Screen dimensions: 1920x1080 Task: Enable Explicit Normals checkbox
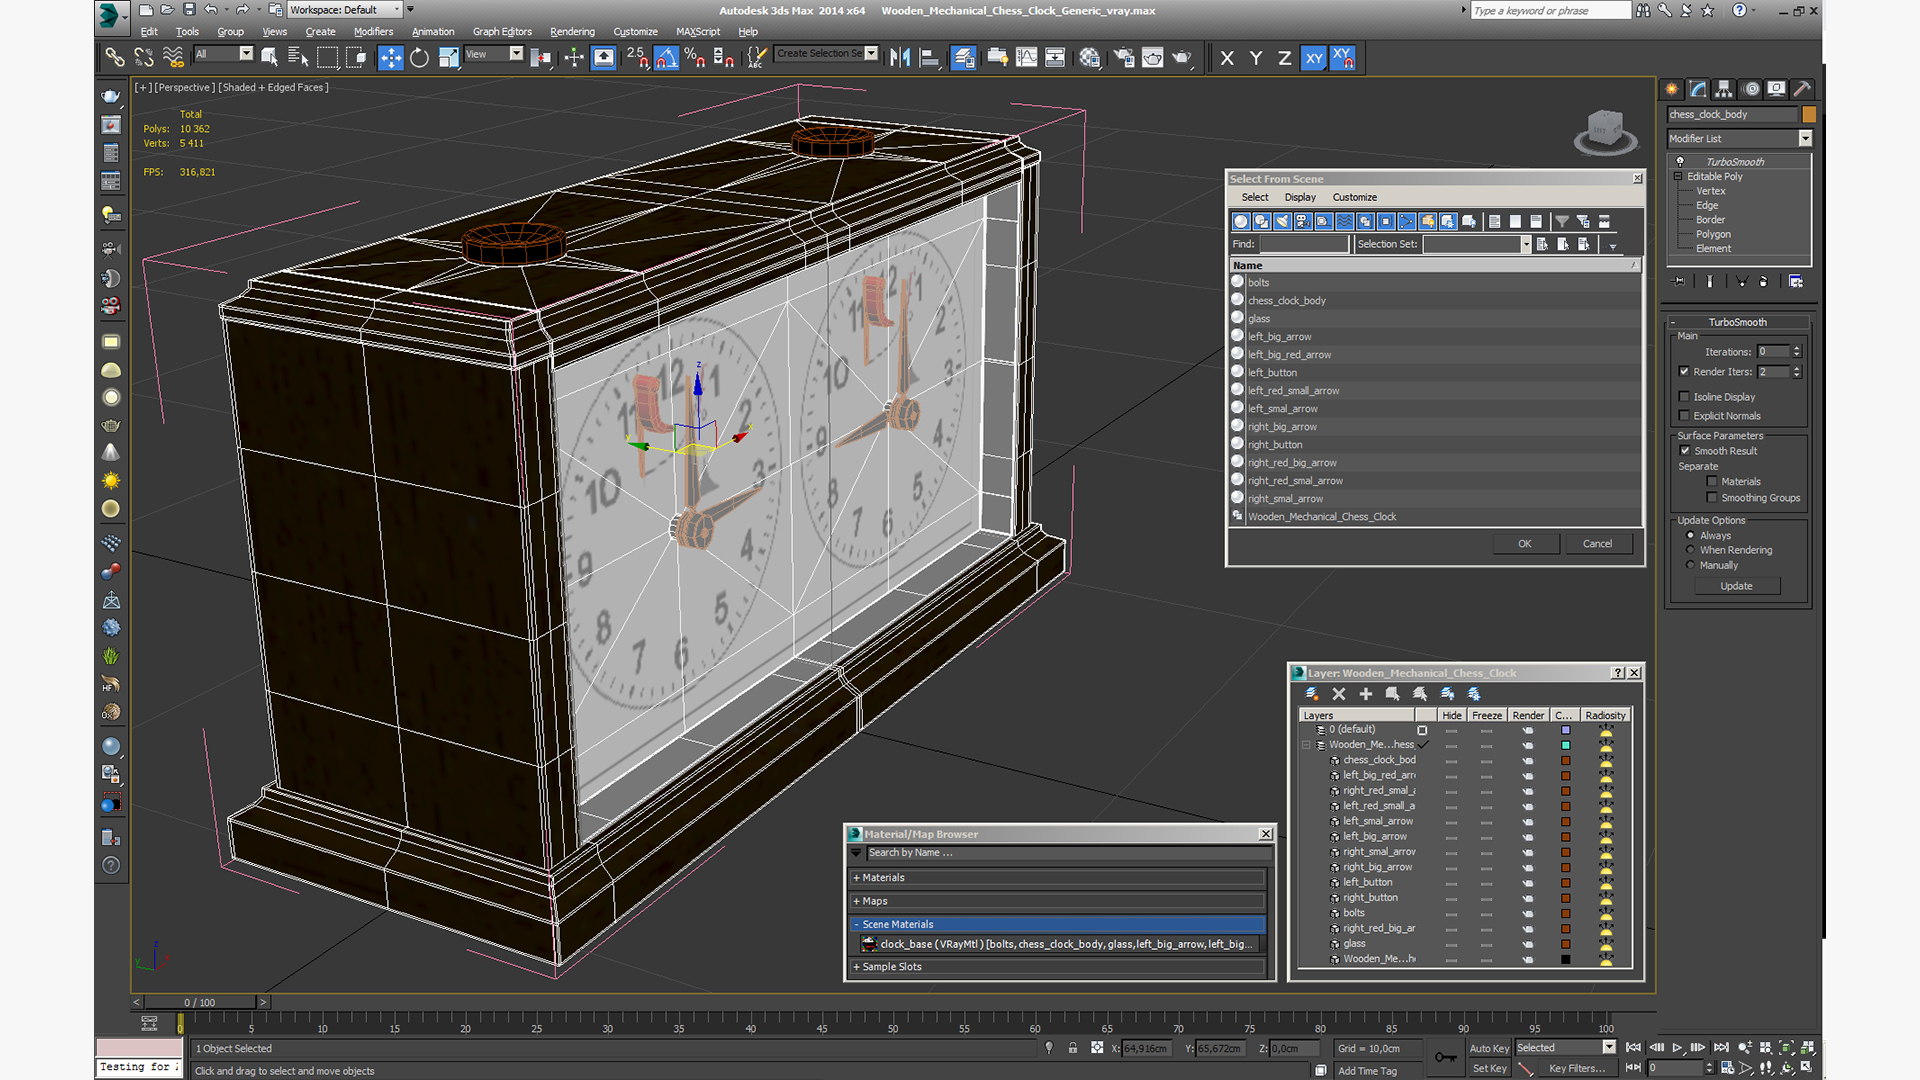point(1684,416)
